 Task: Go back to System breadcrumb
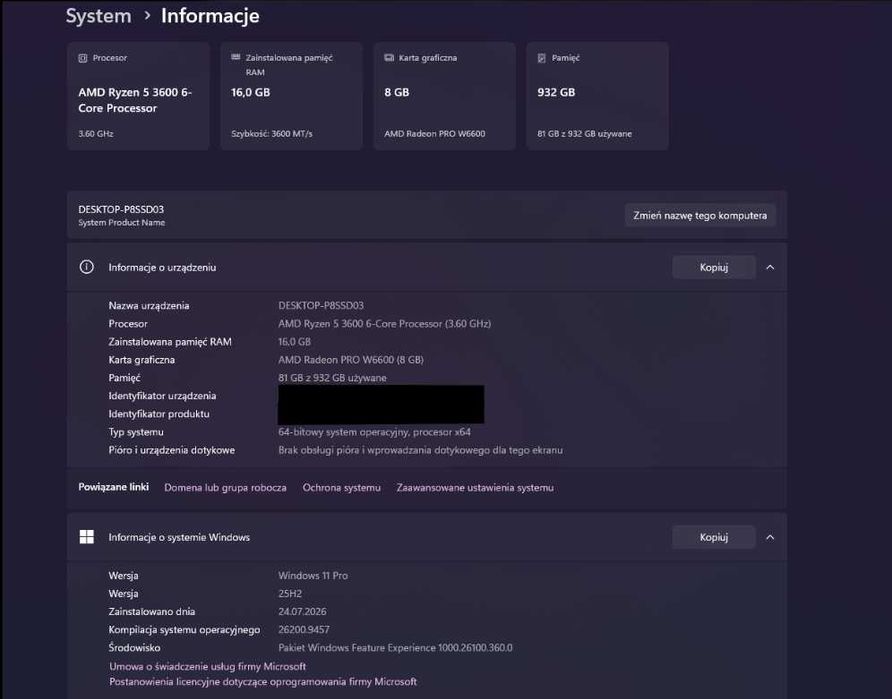coord(98,16)
